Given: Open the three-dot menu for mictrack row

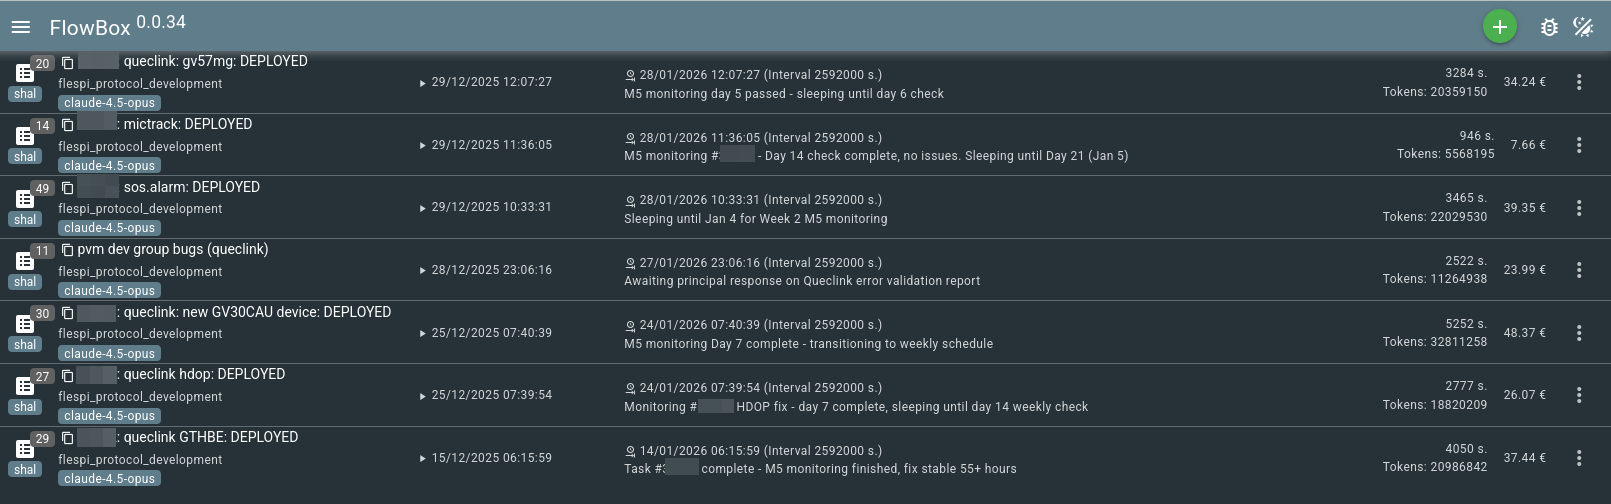Looking at the screenshot, I should click(x=1579, y=145).
